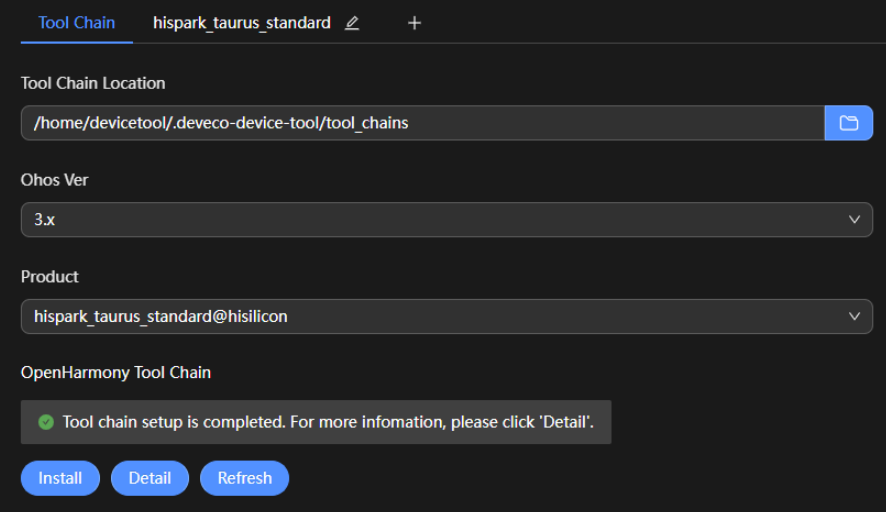886x512 pixels.
Task: Add a new tab with the plus icon
Action: click(414, 23)
